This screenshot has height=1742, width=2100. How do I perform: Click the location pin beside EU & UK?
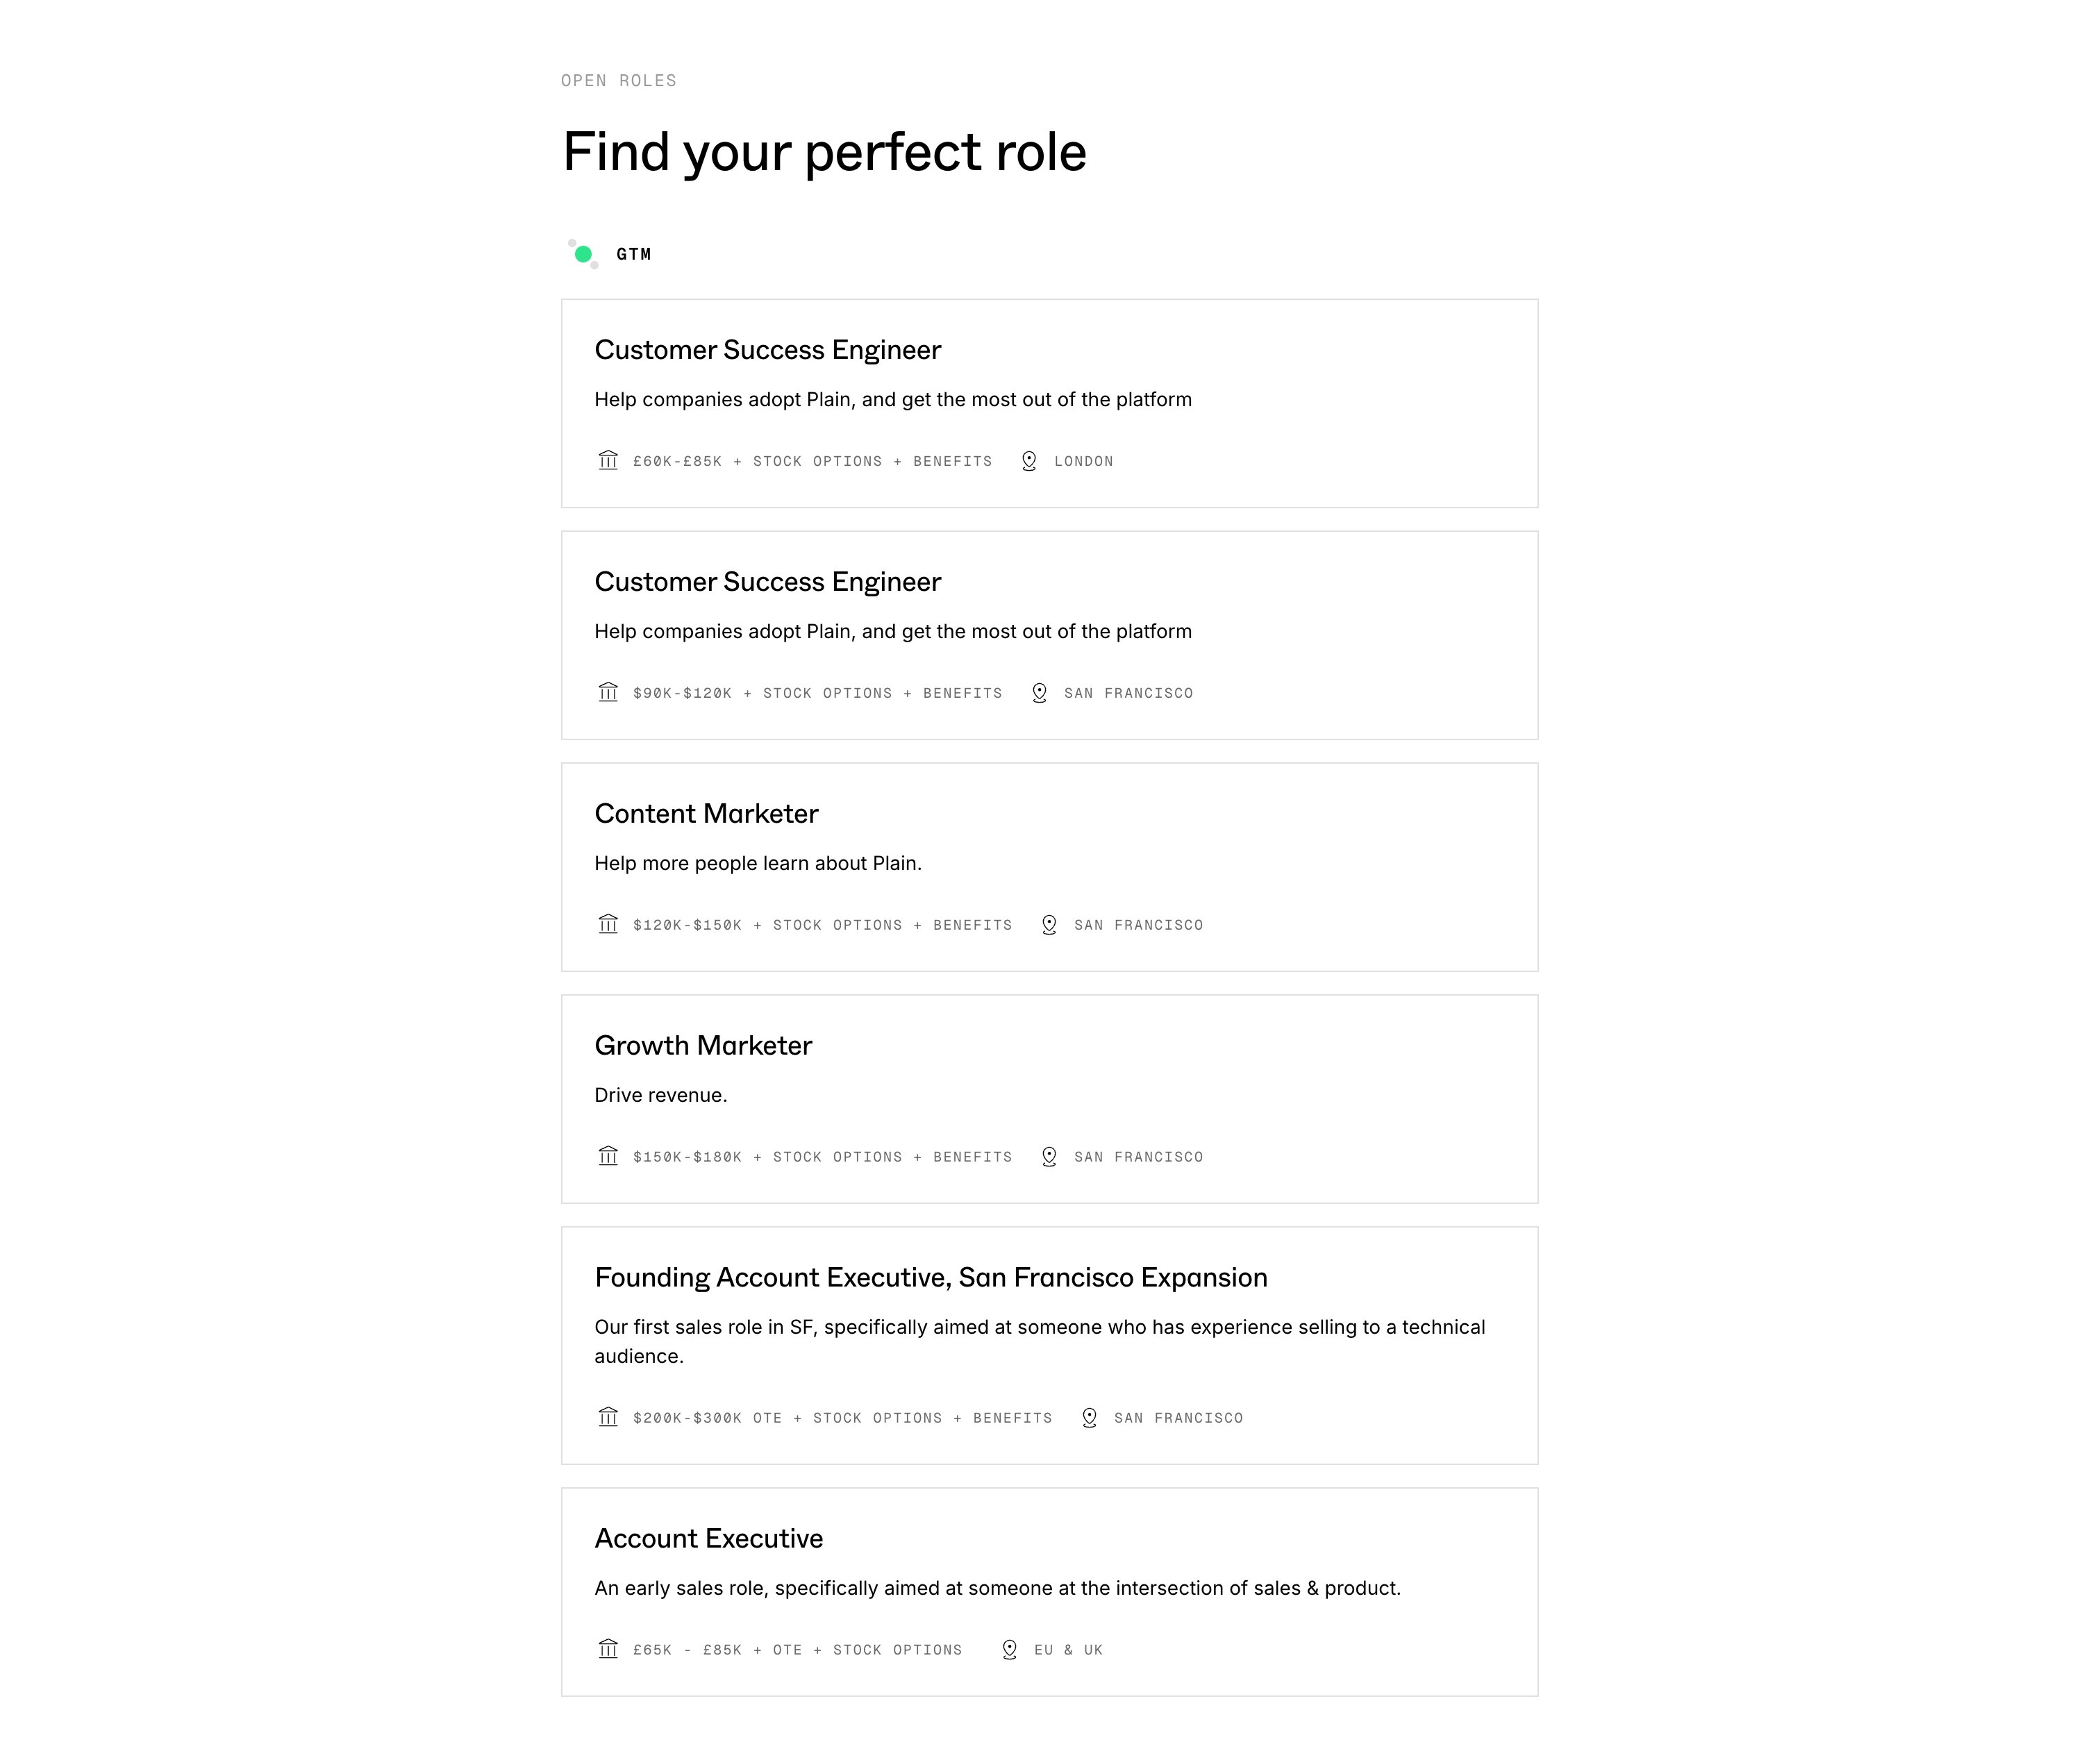click(1010, 1650)
